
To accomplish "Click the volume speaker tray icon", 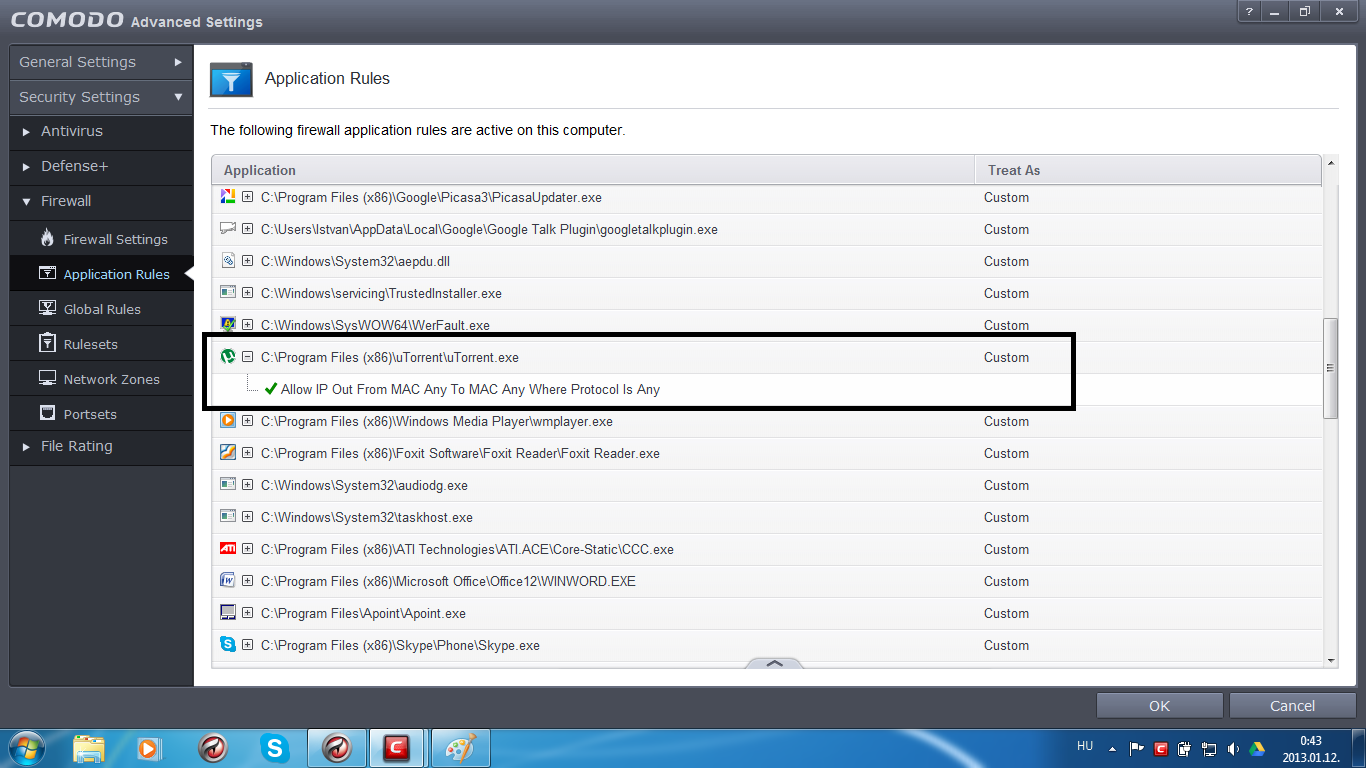I will pos(1233,748).
